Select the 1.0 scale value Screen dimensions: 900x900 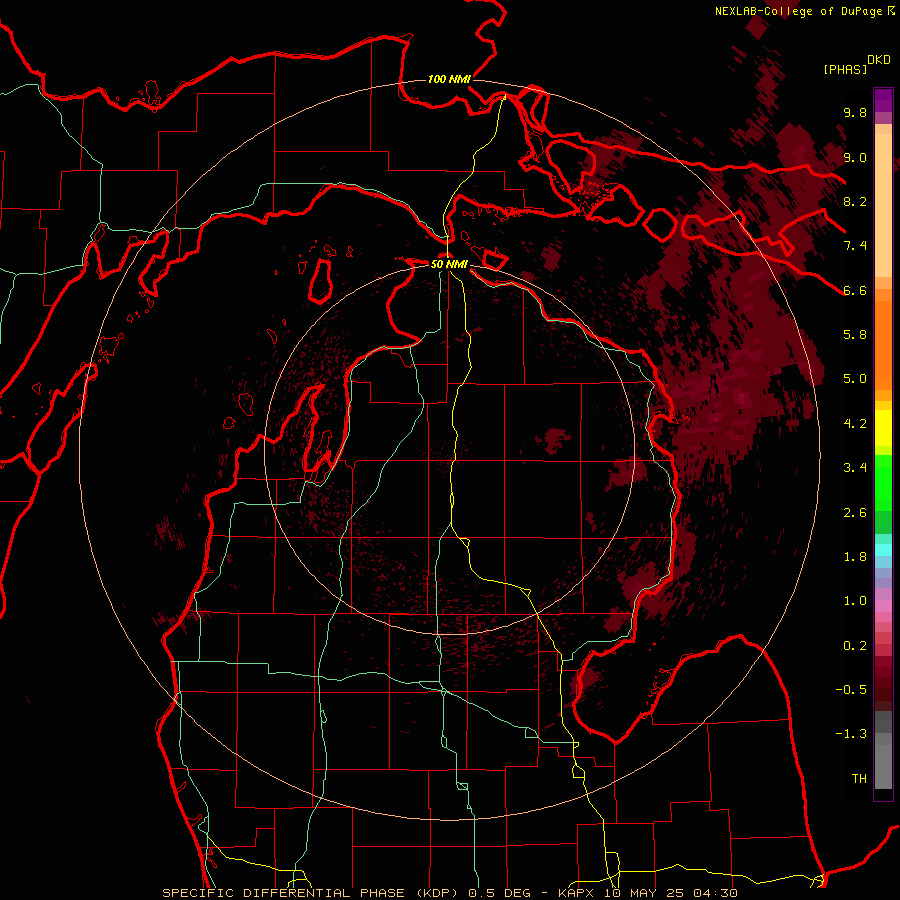coord(855,601)
